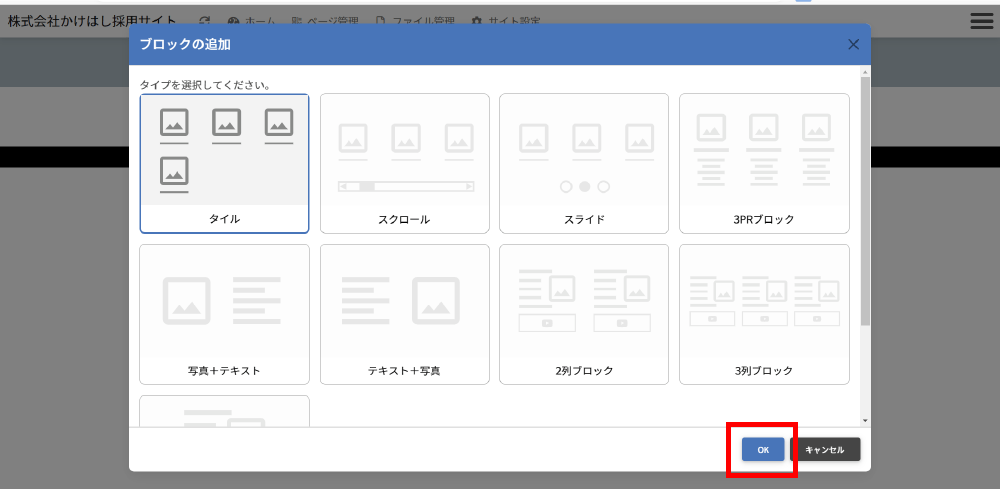Image resolution: width=1000 pixels, height=489 pixels.
Task: Click the scrollbar down arrow
Action: [x=865, y=421]
